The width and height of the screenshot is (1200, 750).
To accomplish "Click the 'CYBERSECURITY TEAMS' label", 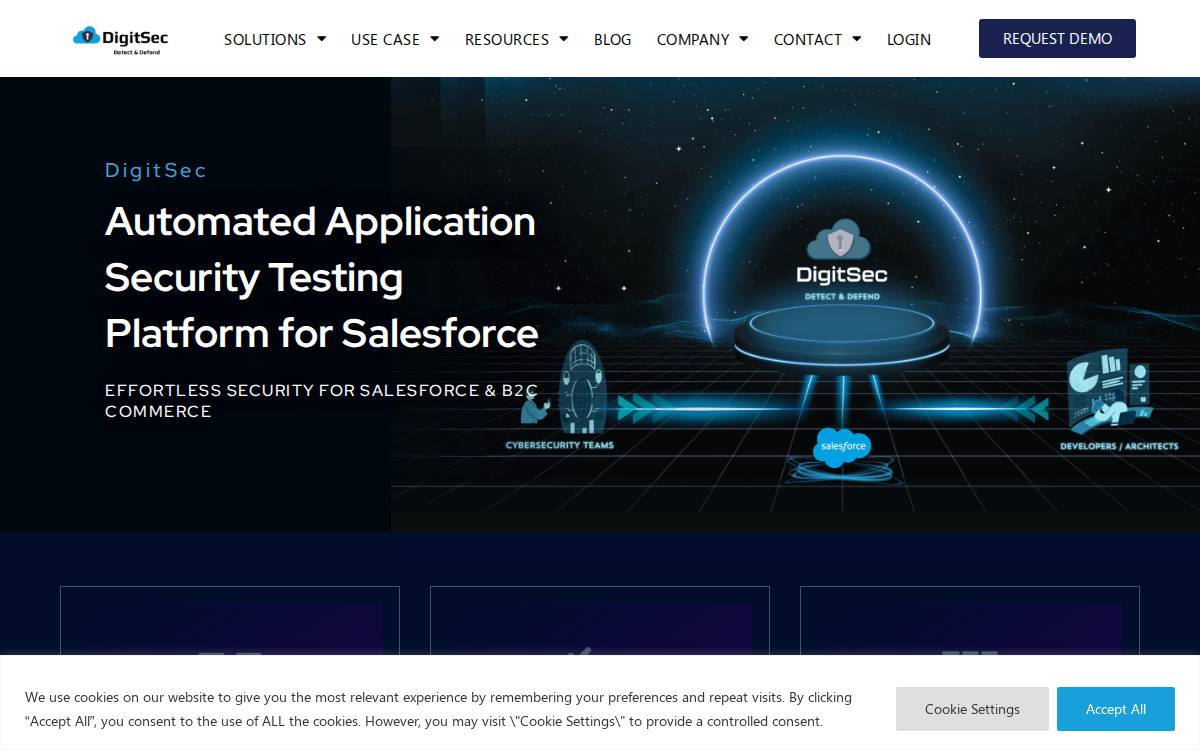I will click(x=559, y=445).
